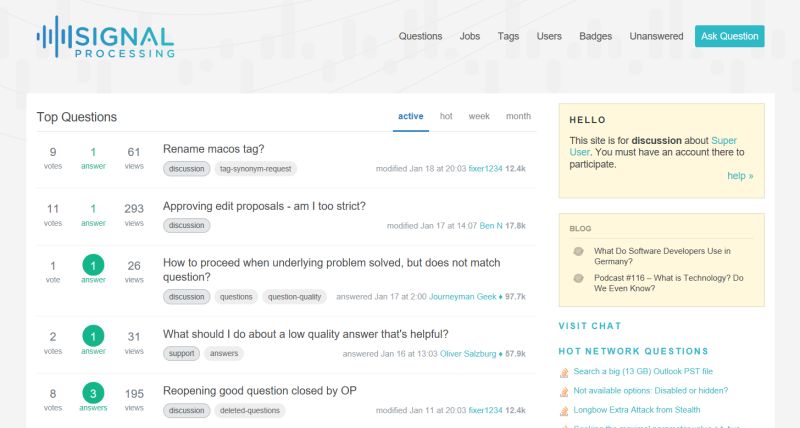The height and width of the screenshot is (428, 800).
Task: Open question 'Rename macos tag?'
Action: pyautogui.click(x=214, y=149)
